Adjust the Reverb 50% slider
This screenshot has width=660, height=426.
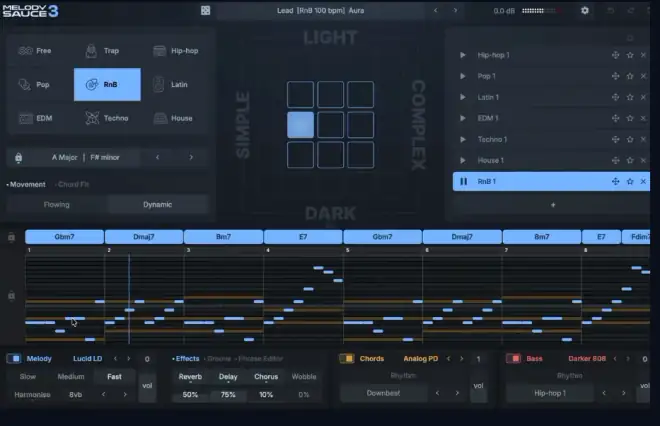pyautogui.click(x=190, y=395)
